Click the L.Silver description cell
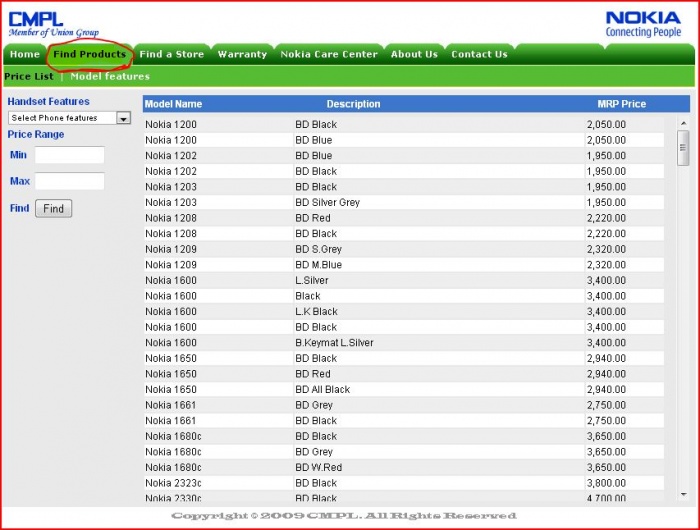 (312, 280)
